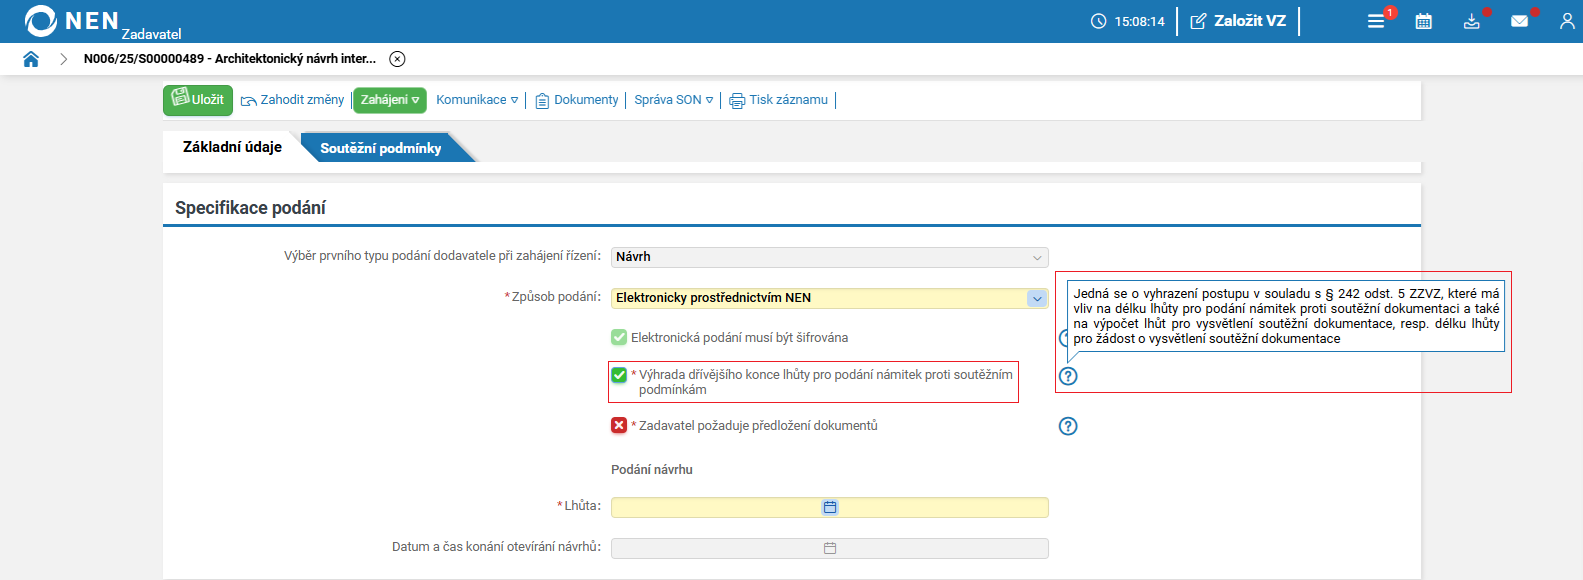The image size is (1583, 580).
Task: Select the Základní údaje tab
Action: coord(232,147)
